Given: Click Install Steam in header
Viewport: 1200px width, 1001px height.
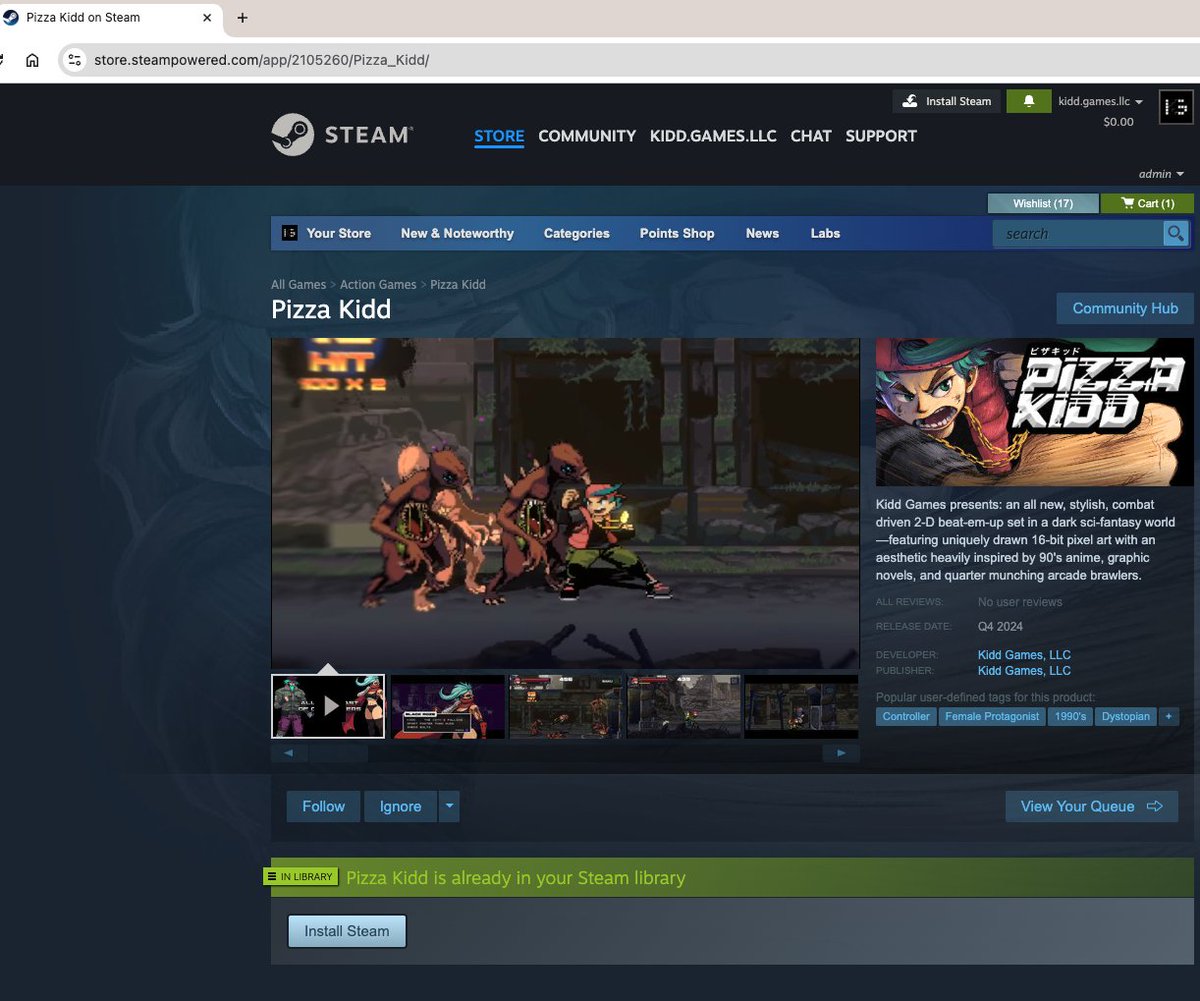Looking at the screenshot, I should point(946,101).
